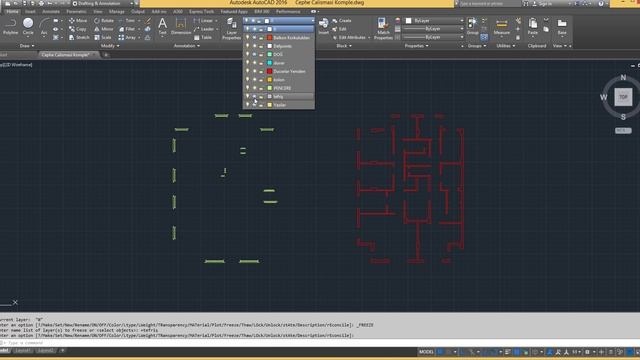Toggle freeze sun icon for Yazılar layer

pyautogui.click(x=254, y=105)
